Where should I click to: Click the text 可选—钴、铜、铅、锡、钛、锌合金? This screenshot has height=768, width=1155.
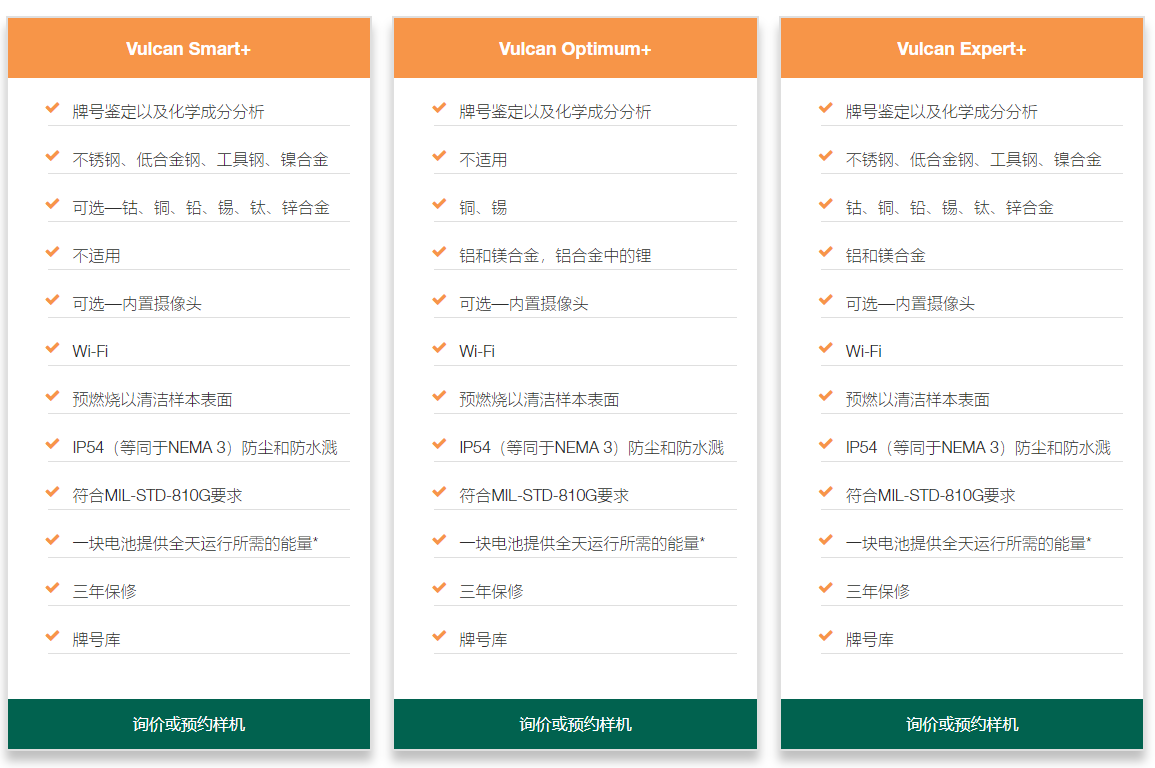pyautogui.click(x=200, y=208)
